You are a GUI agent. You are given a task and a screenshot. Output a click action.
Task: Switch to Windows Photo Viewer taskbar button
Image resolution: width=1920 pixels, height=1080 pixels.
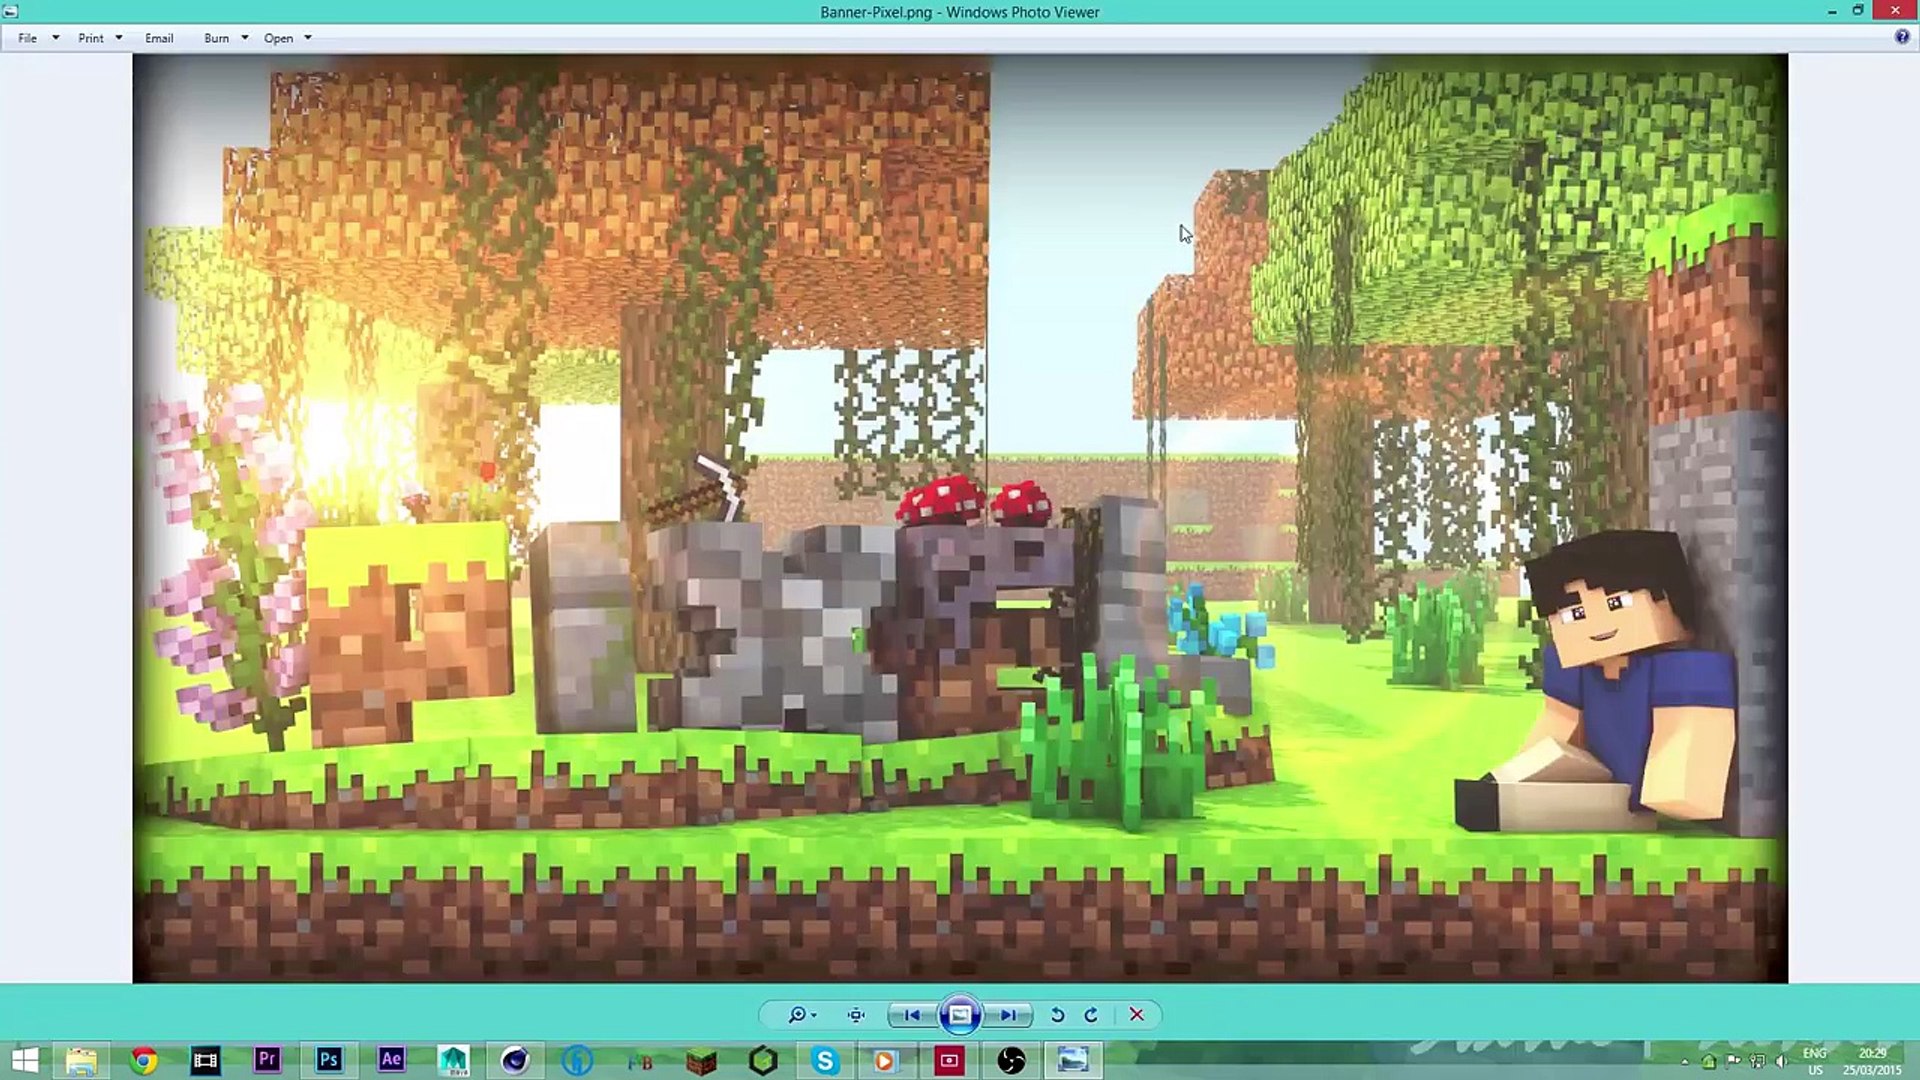point(1073,1060)
